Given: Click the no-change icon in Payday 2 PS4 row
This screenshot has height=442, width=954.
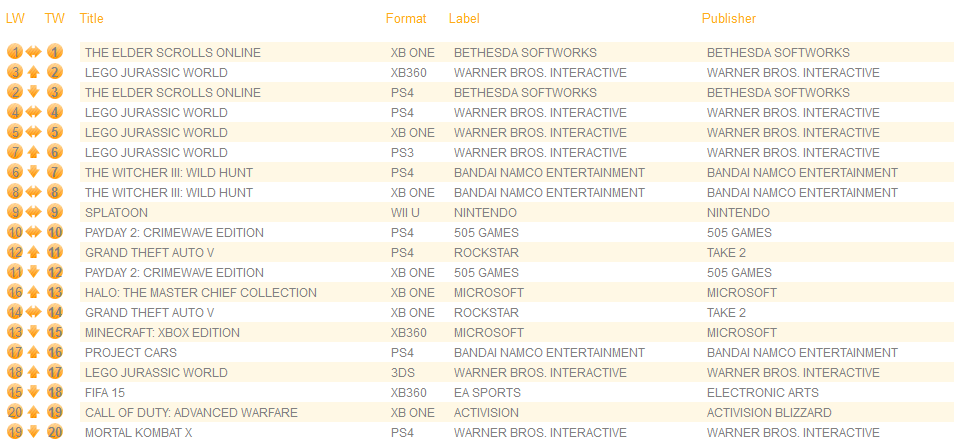Looking at the screenshot, I should (34, 232).
